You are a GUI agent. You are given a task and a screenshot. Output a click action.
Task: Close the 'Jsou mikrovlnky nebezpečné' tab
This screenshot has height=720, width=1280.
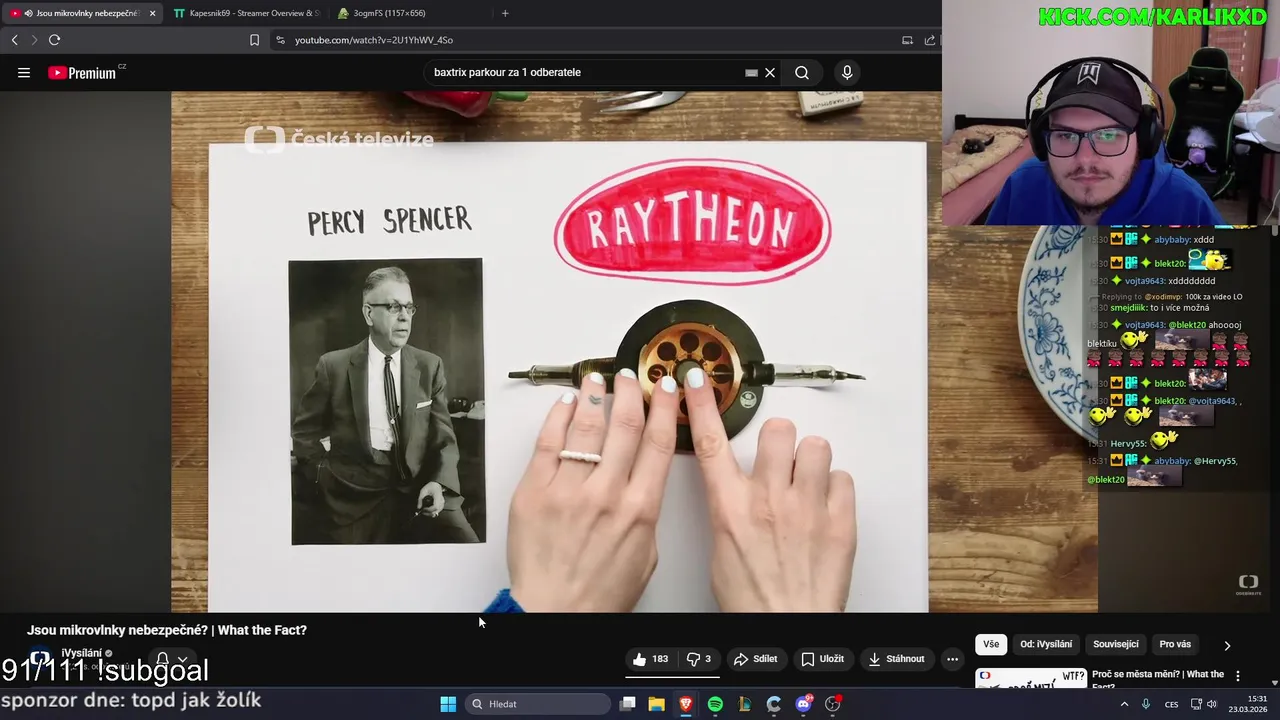pos(153,13)
